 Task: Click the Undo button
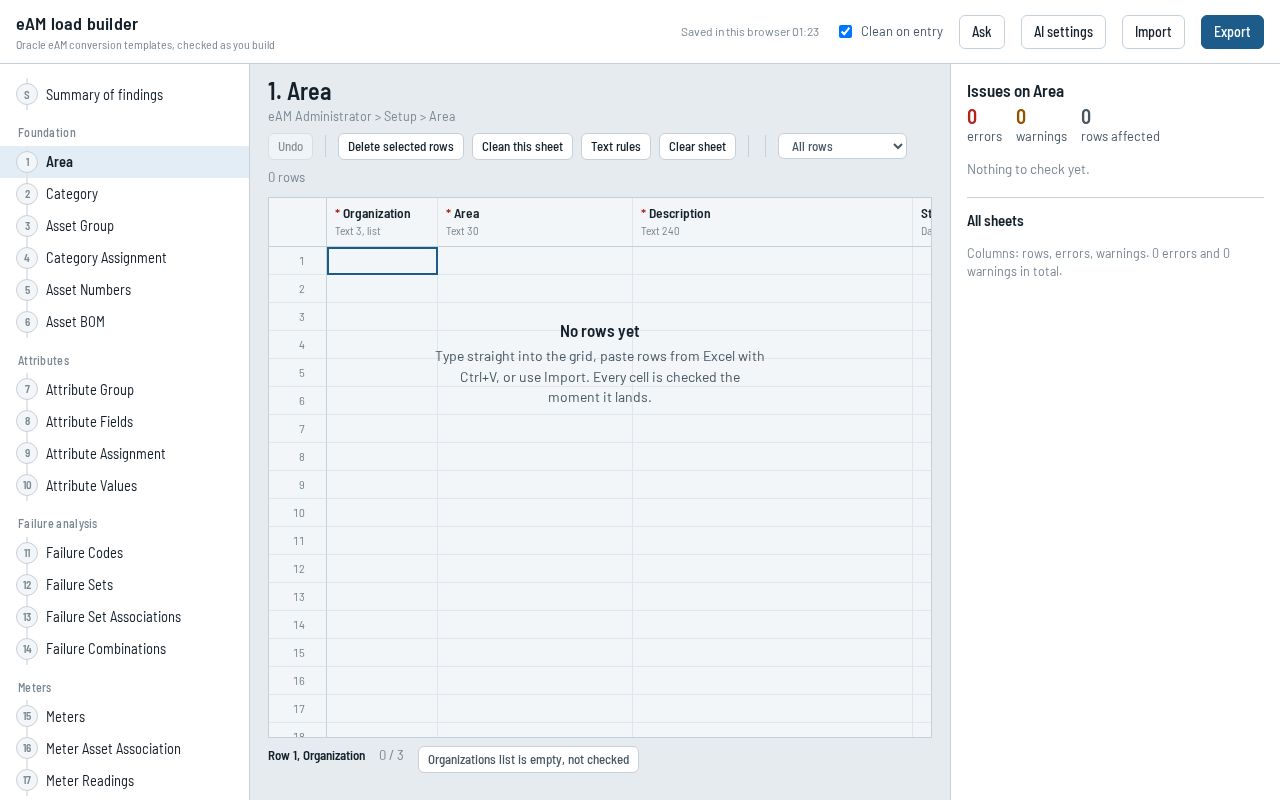click(290, 147)
